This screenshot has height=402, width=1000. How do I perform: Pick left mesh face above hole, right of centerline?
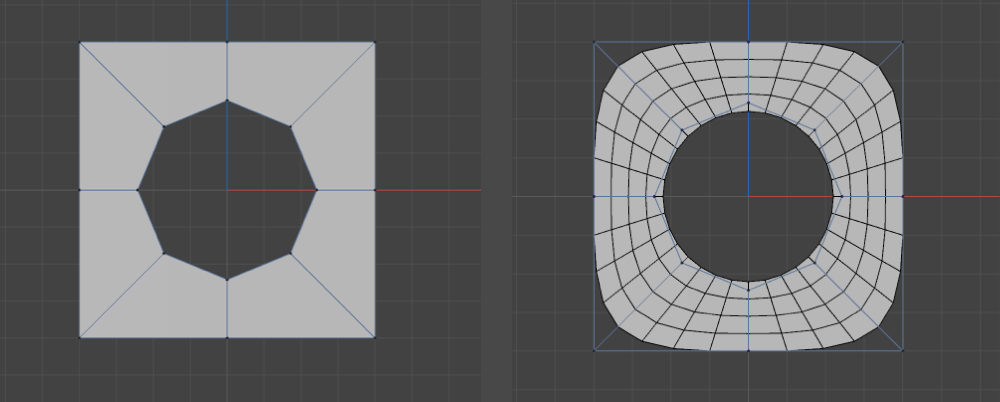279,77
